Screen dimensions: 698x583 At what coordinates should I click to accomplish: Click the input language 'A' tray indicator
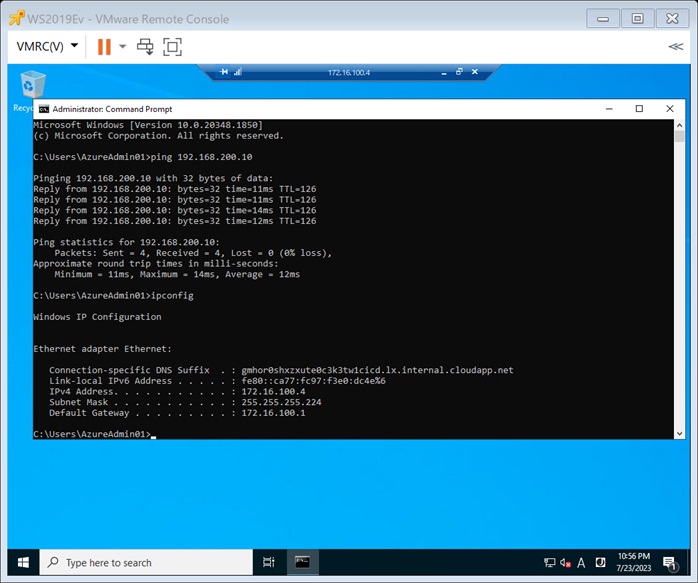pyautogui.click(x=581, y=563)
